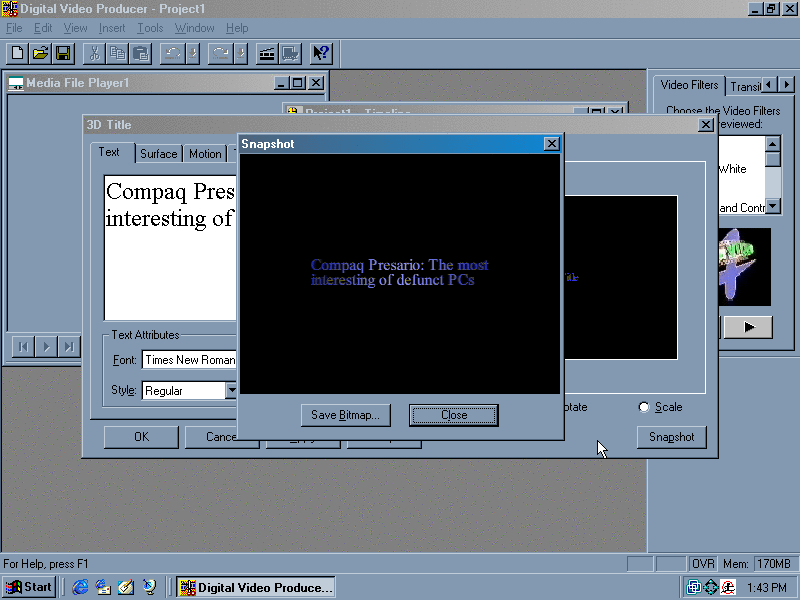800x600 pixels.
Task: Switch to the Motion tab in 3D Title
Action: tap(205, 154)
